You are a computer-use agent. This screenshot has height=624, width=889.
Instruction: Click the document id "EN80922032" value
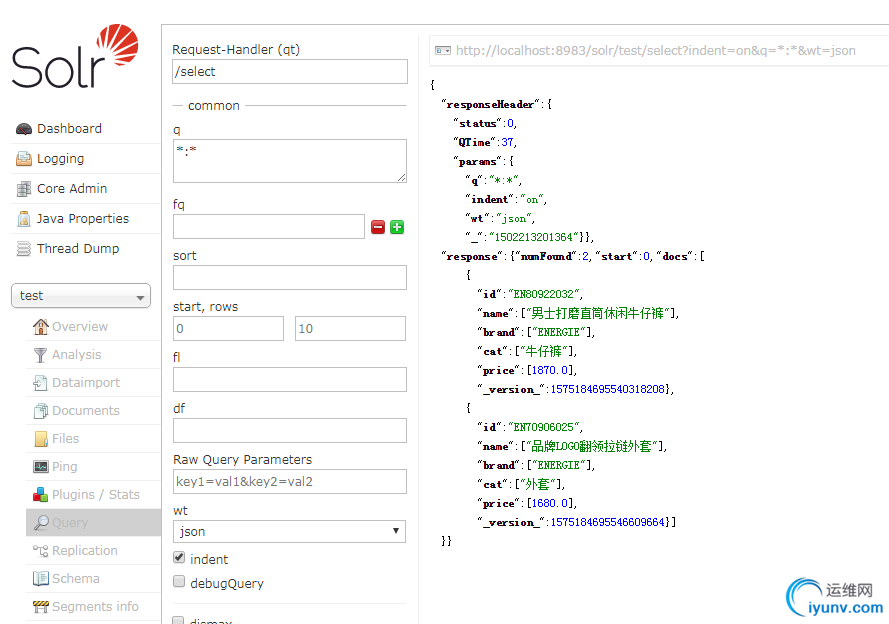point(544,294)
